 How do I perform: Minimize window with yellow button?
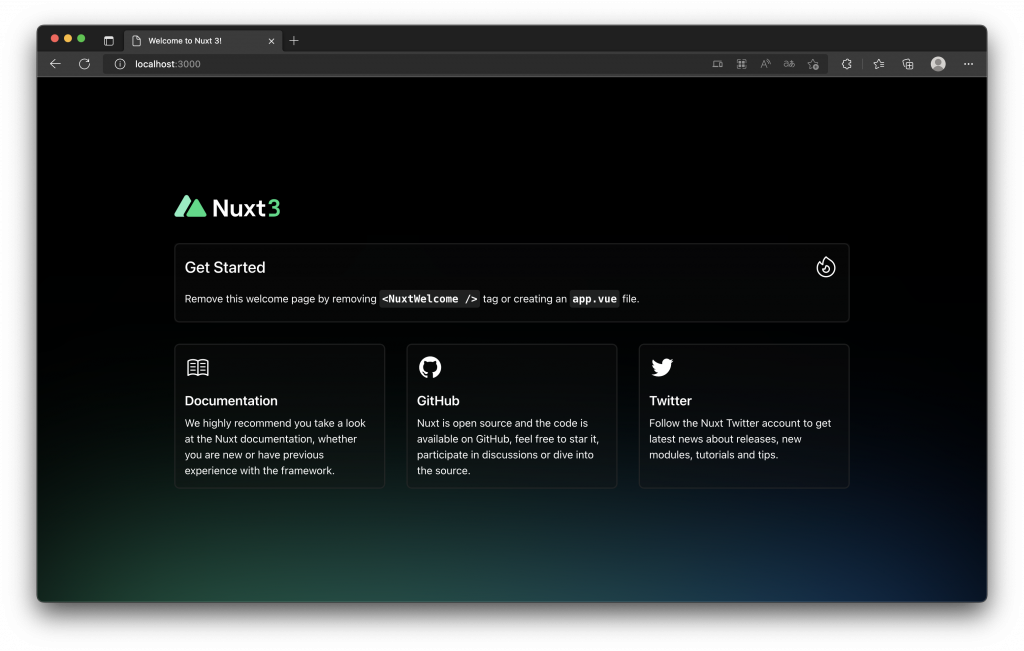pyautogui.click(x=68, y=39)
